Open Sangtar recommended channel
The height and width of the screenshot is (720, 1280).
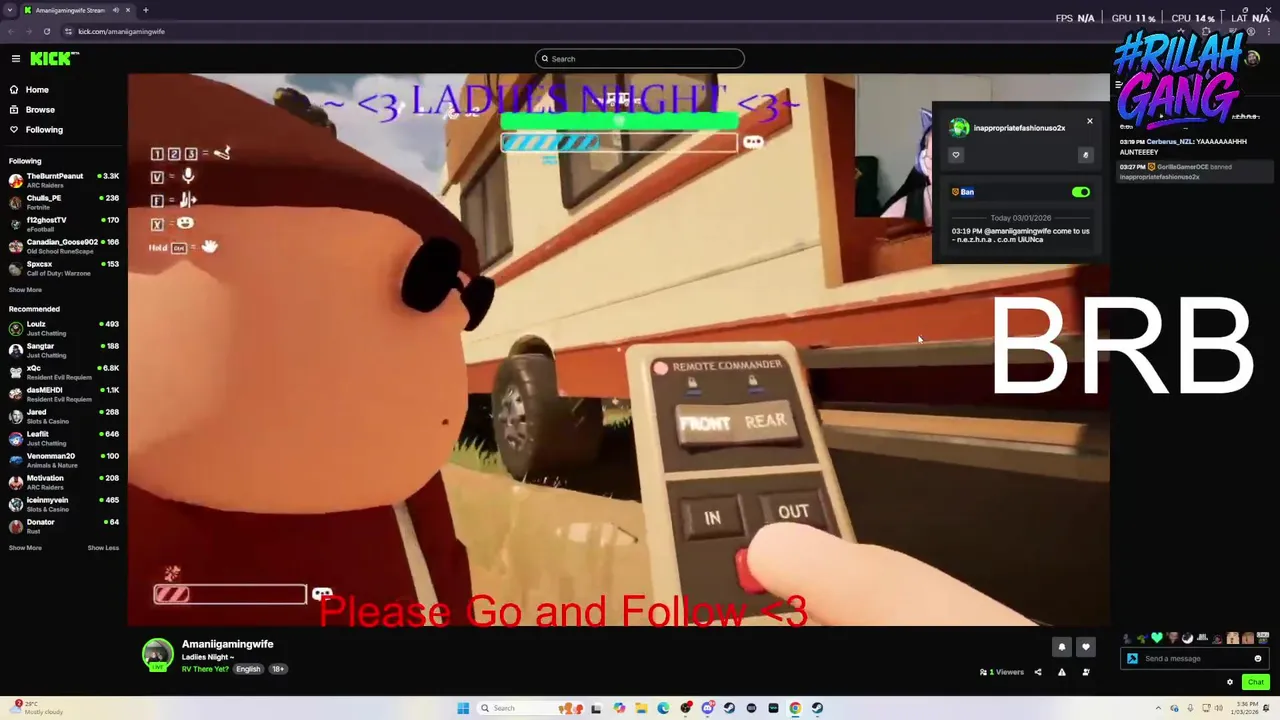64,350
